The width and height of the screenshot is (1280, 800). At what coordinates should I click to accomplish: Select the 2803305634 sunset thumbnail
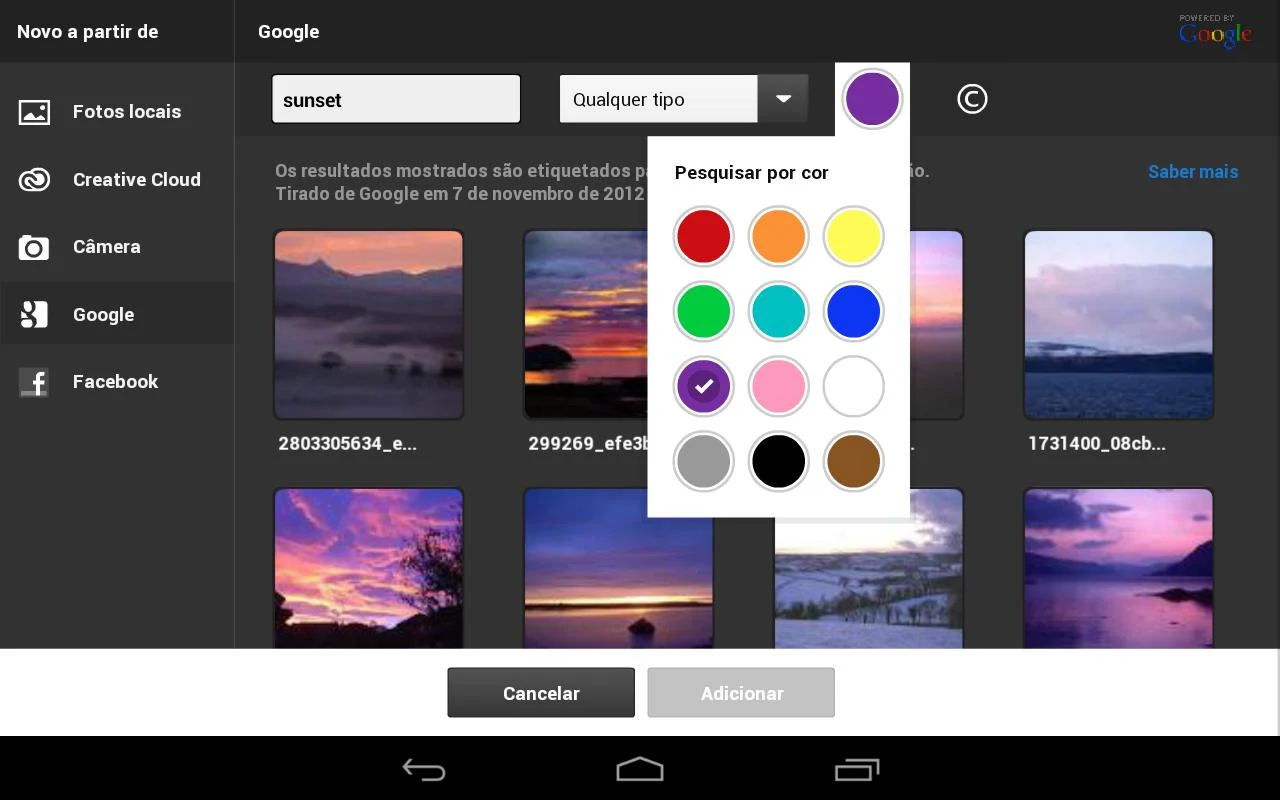pyautogui.click(x=368, y=324)
